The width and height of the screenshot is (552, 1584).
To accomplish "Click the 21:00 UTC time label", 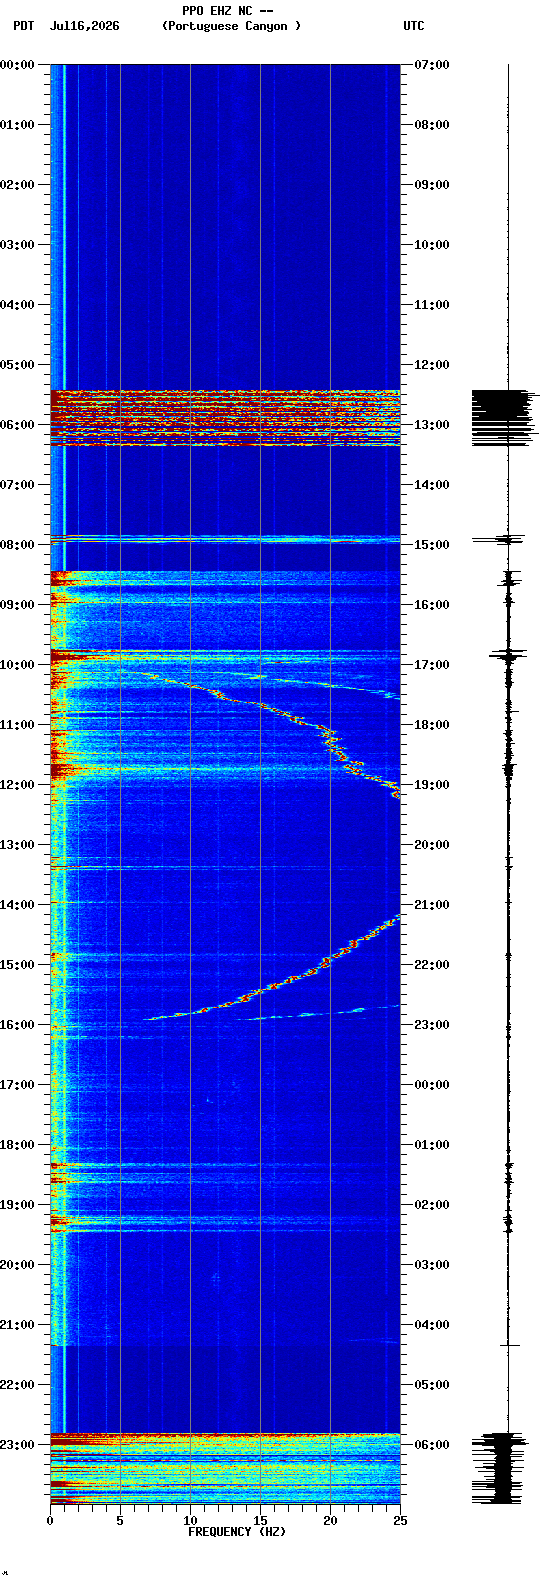I will pos(432,905).
